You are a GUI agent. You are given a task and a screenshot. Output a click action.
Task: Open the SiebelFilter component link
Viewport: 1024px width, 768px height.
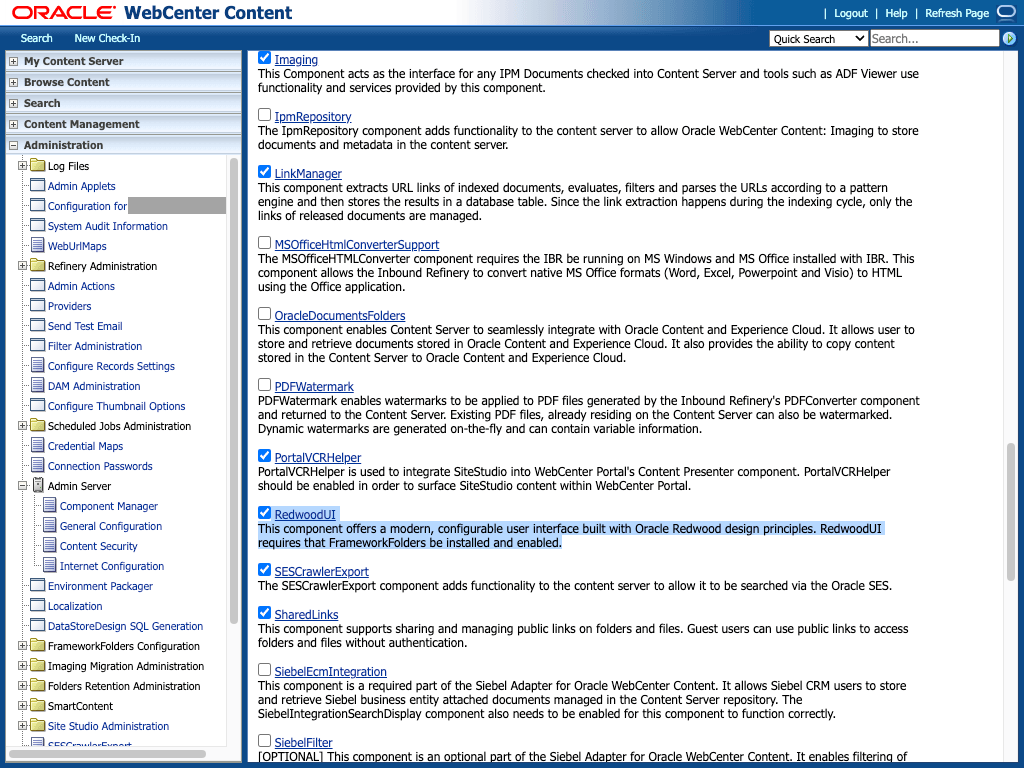pos(303,743)
